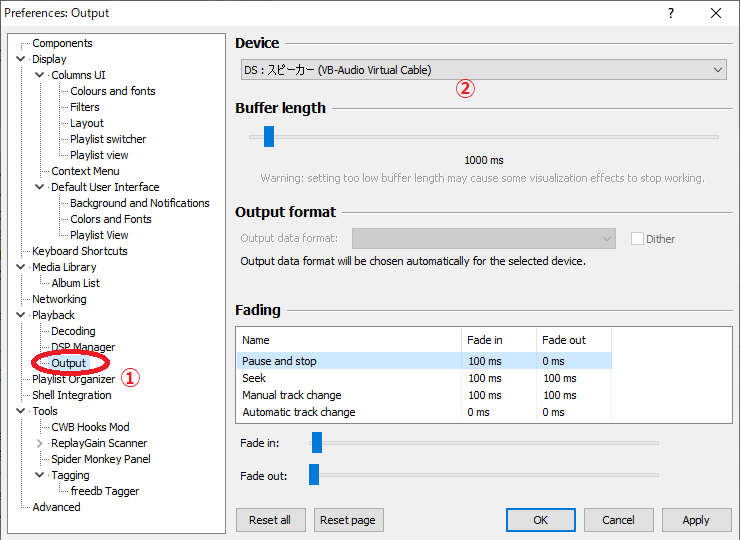Select Spider Monkey Panel entry

pos(101,459)
